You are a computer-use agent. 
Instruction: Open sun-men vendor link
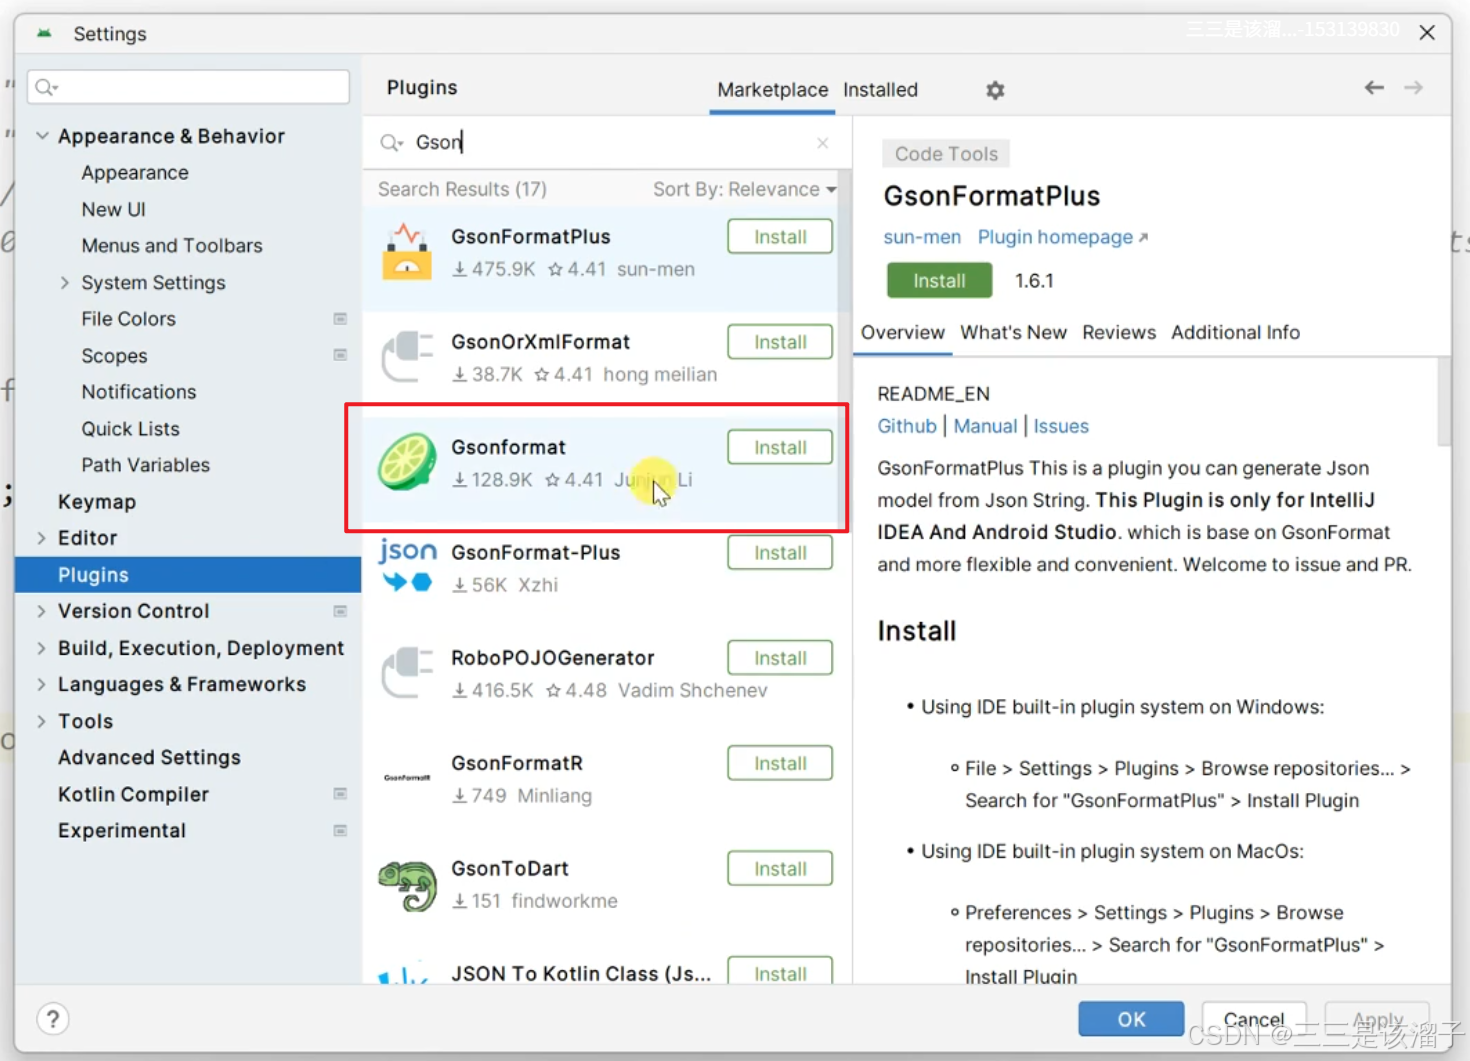[x=922, y=237]
